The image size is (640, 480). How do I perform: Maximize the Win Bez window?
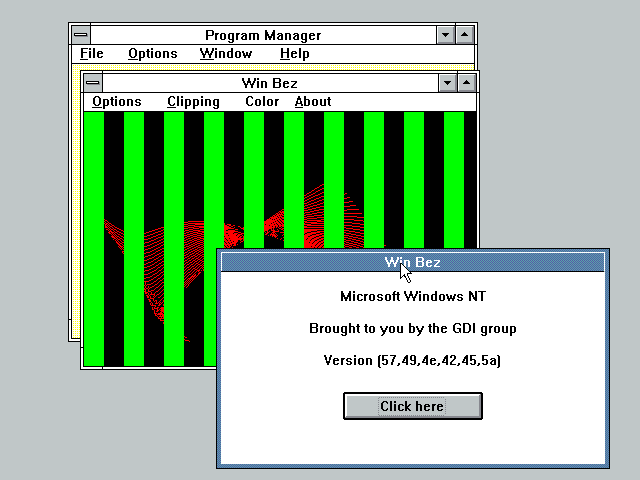467,83
